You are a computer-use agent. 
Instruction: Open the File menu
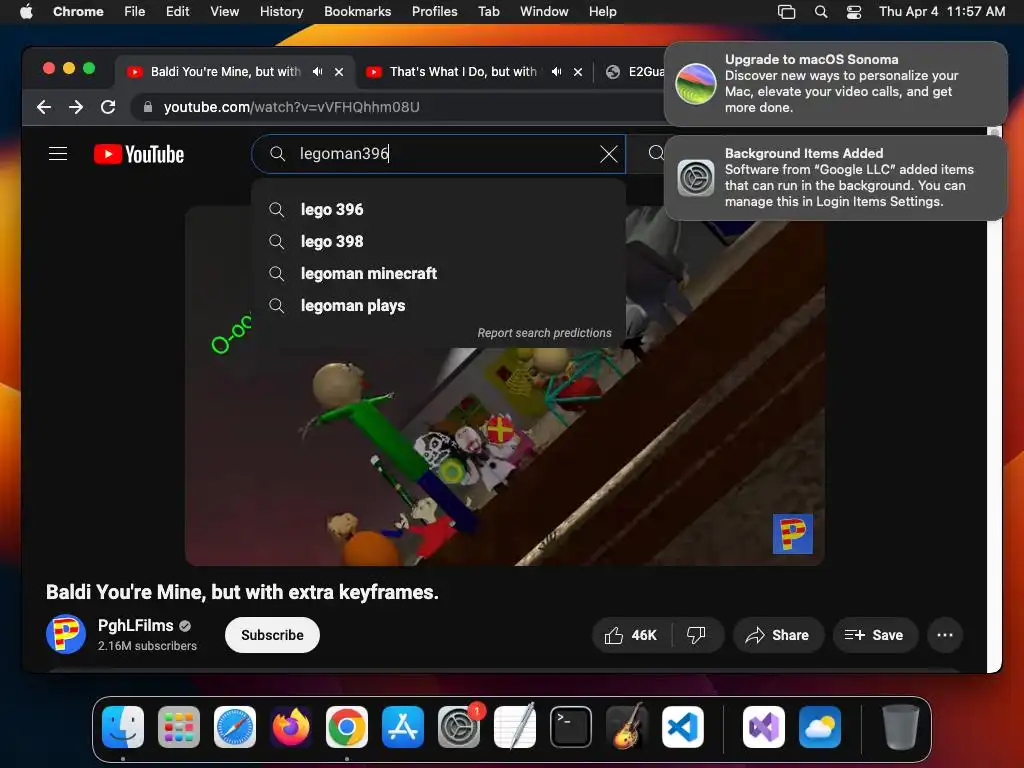[x=135, y=12]
